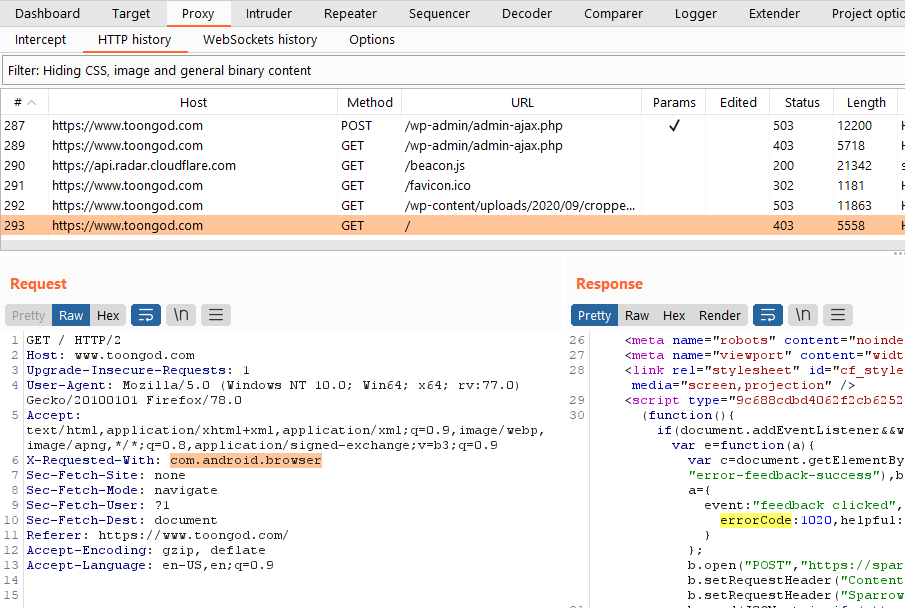This screenshot has height=608, width=905.
Task: Select Pretty view in Request panel
Action: click(28, 315)
